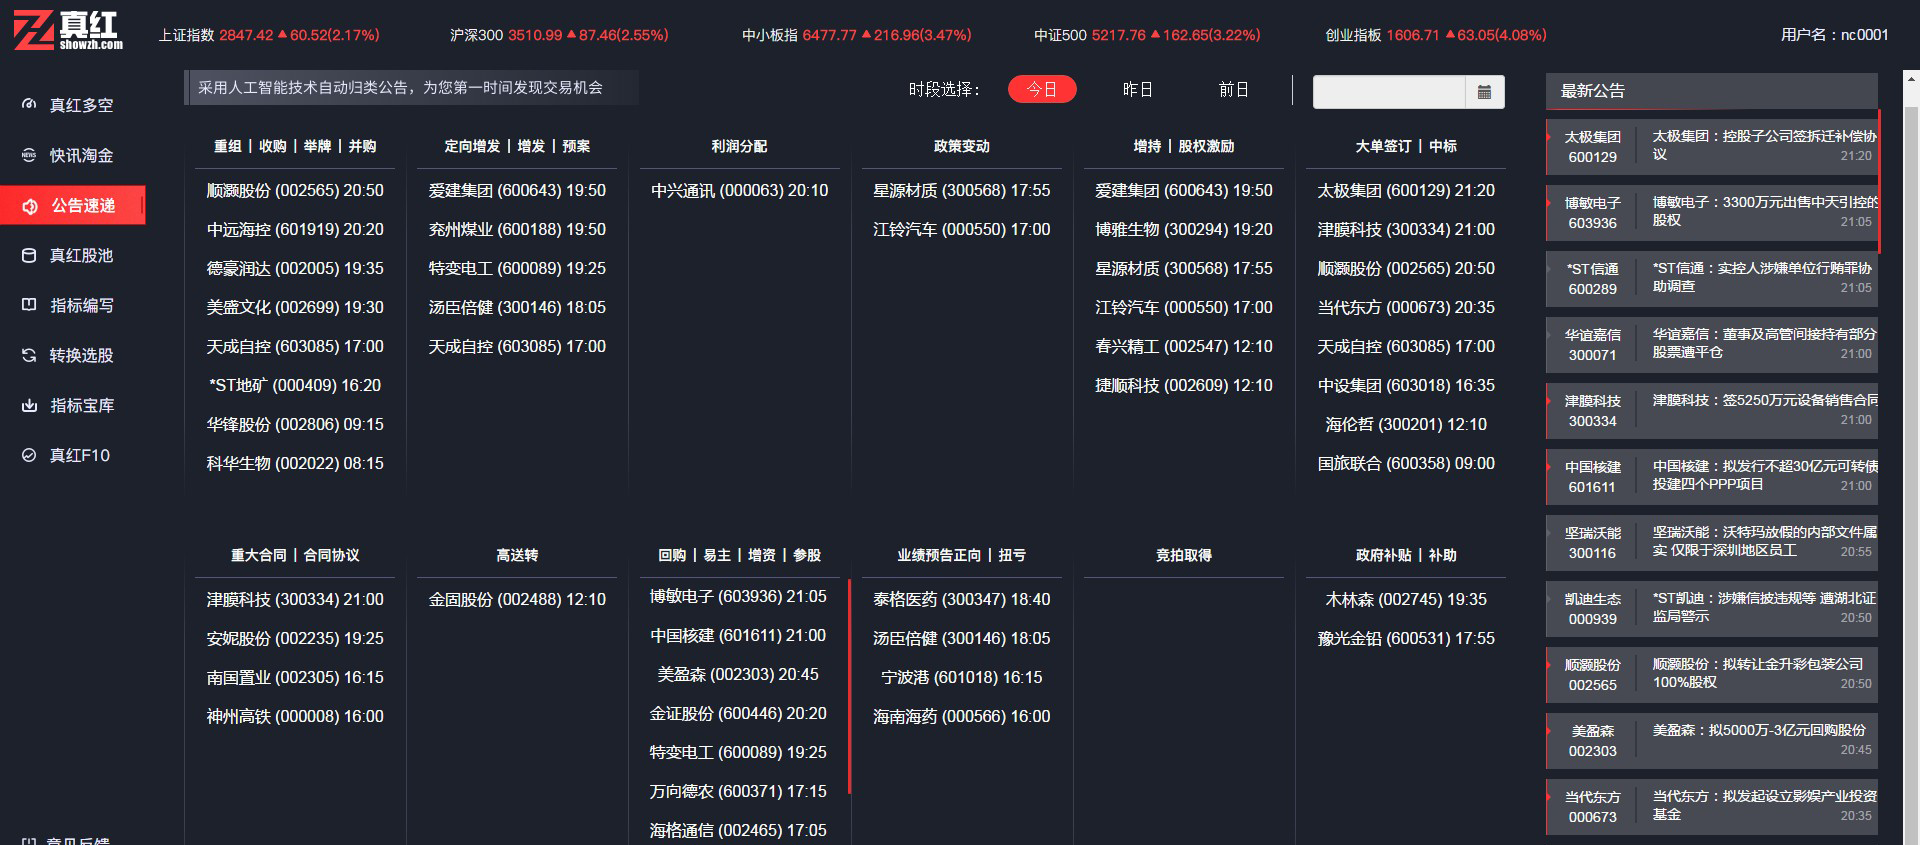Open 海伦哲 (300201) 12:10
The image size is (1920, 845).
click(1405, 424)
